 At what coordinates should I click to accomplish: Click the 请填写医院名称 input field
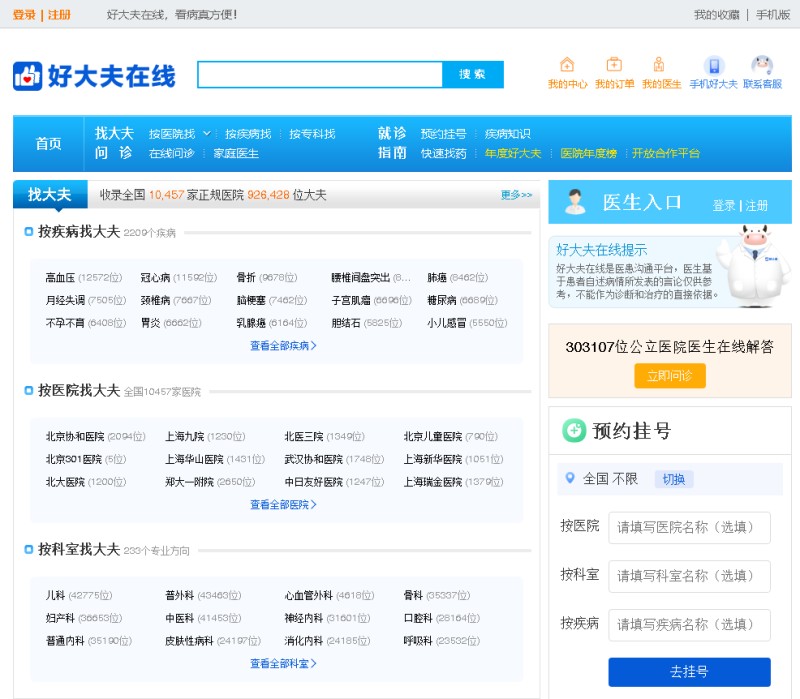689,528
